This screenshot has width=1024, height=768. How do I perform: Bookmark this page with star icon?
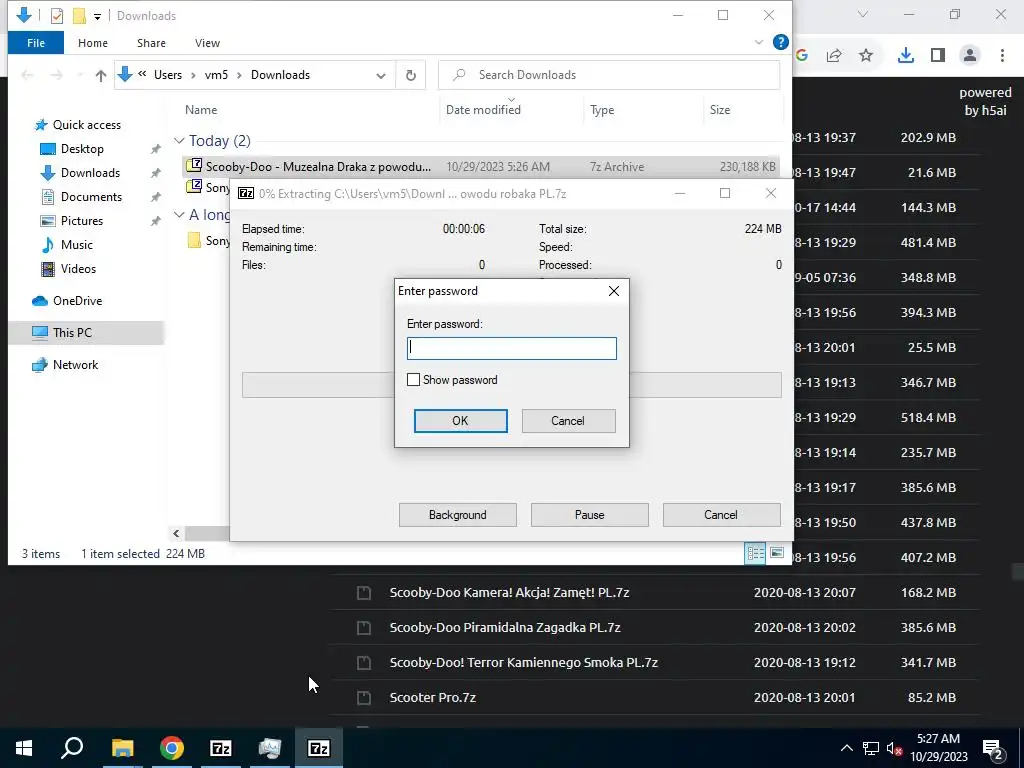pos(866,56)
